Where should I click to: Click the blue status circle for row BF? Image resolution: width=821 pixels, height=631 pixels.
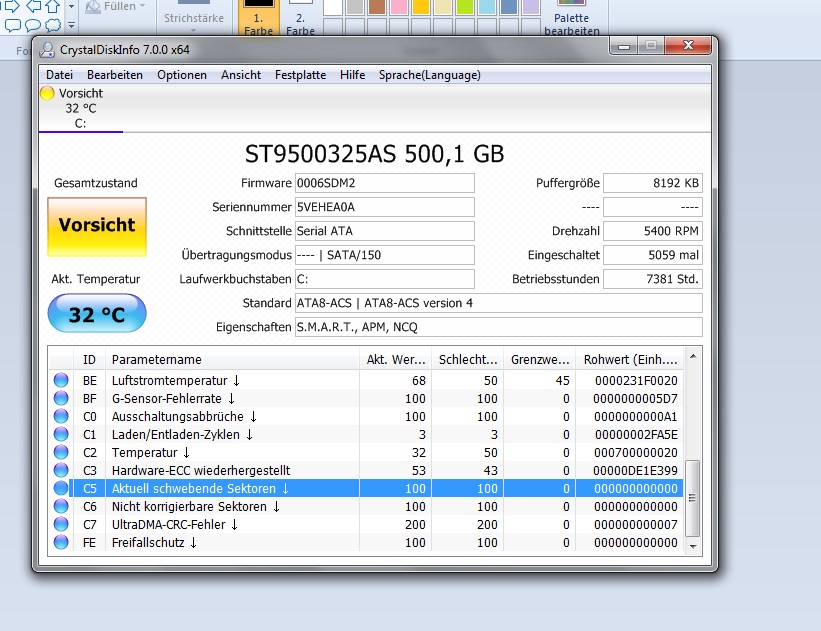point(61,398)
